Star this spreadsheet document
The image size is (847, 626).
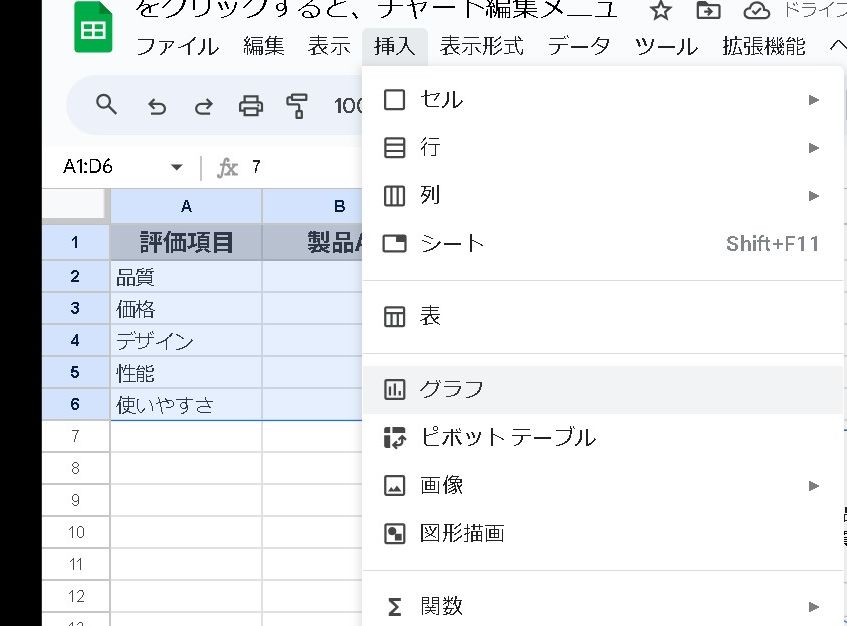pos(660,11)
